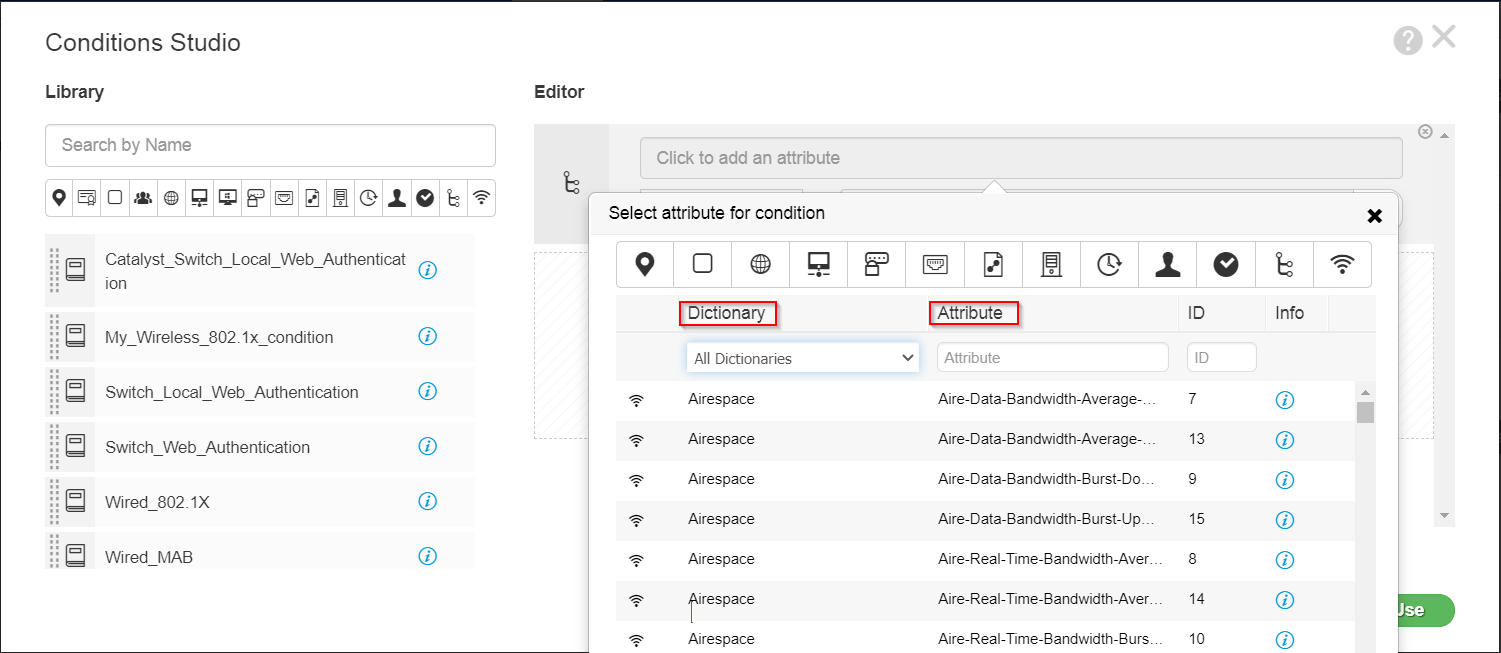This screenshot has width=1501, height=653.
Task: Expand the Dictionary column header
Action: (x=728, y=313)
